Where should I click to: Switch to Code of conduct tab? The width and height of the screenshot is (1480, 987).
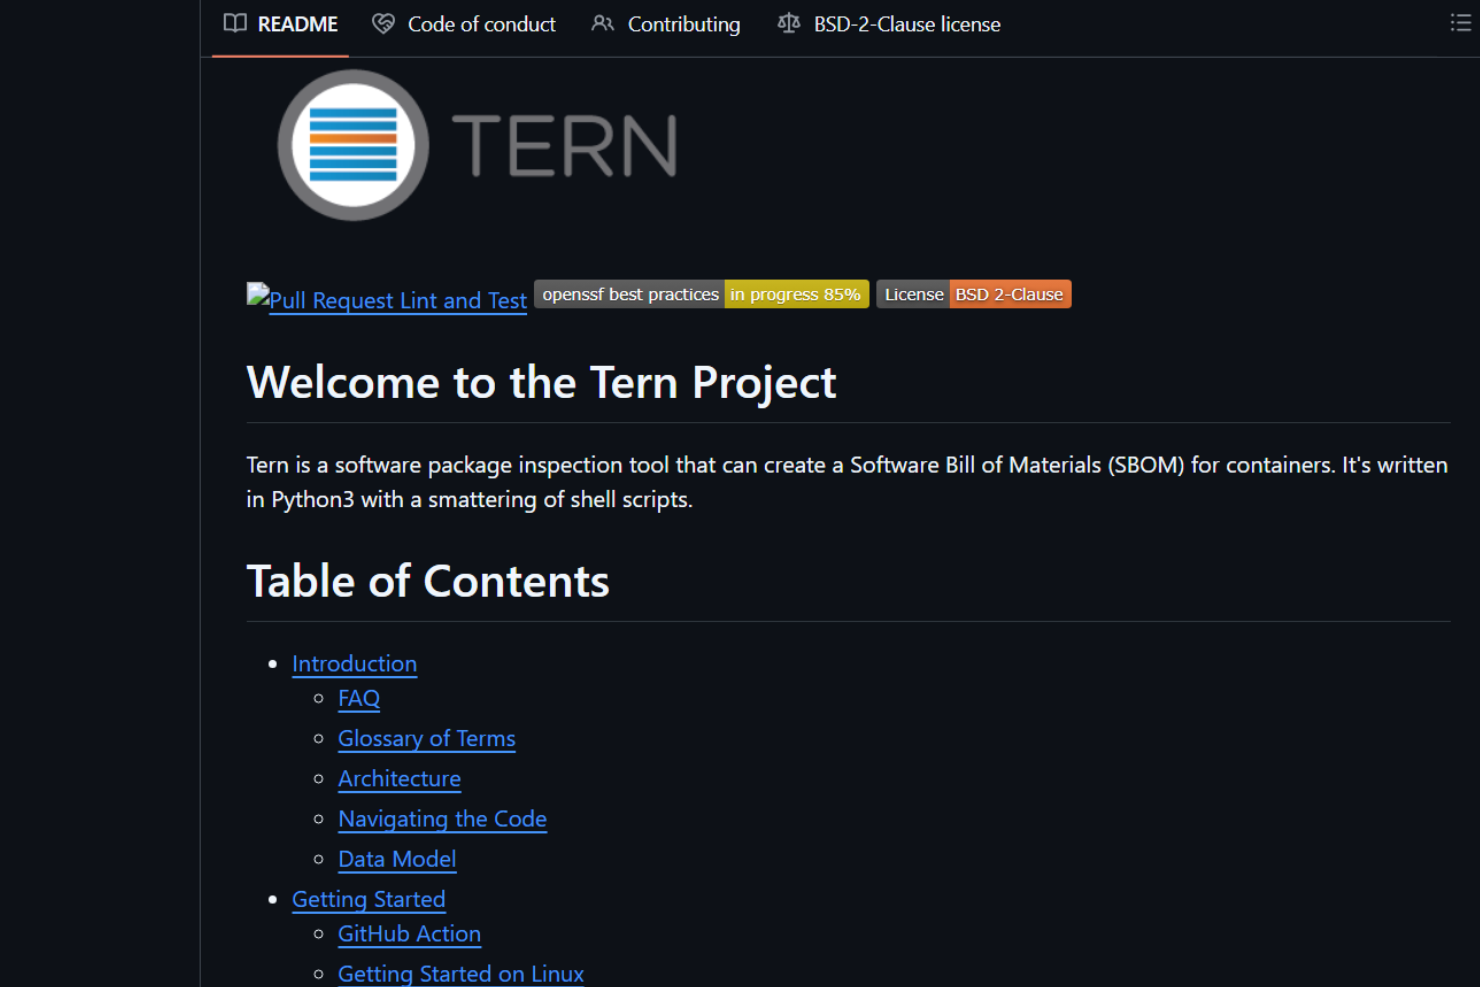463,24
